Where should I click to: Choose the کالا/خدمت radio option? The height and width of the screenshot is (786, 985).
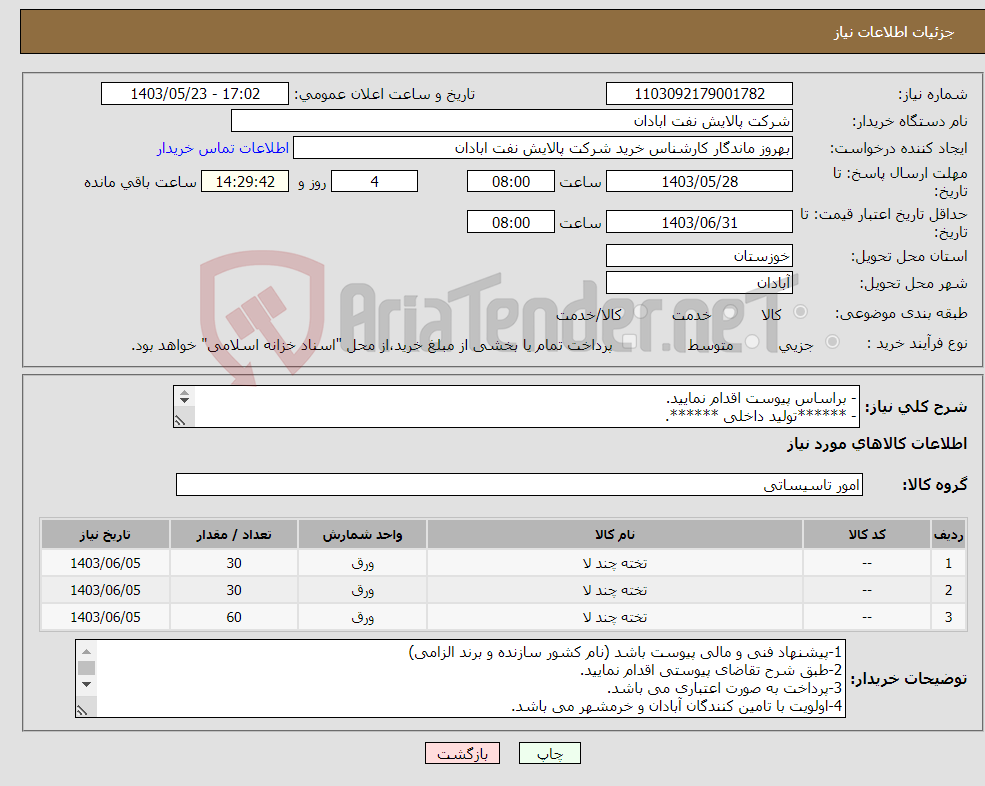click(x=639, y=312)
